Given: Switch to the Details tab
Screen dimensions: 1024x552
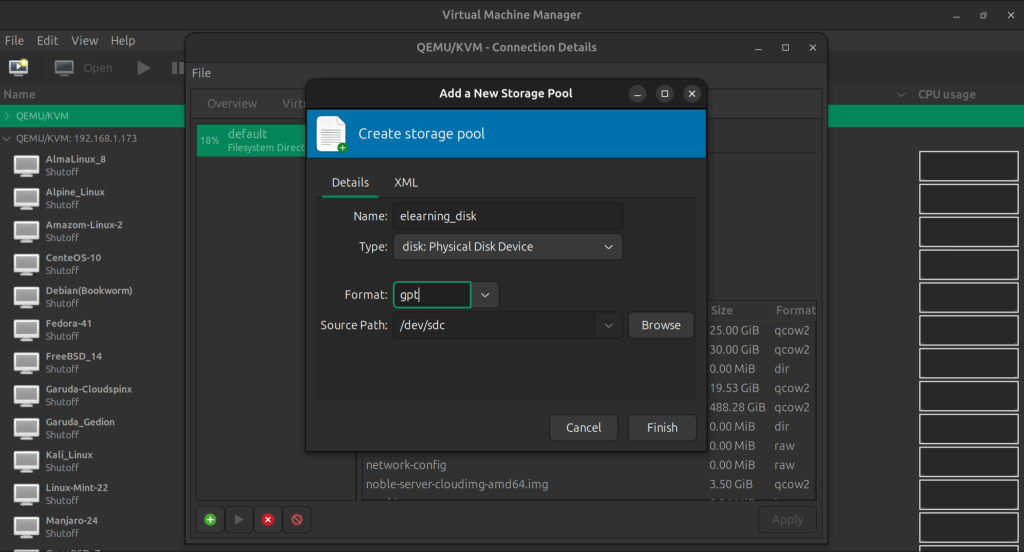Looking at the screenshot, I should pos(350,183).
